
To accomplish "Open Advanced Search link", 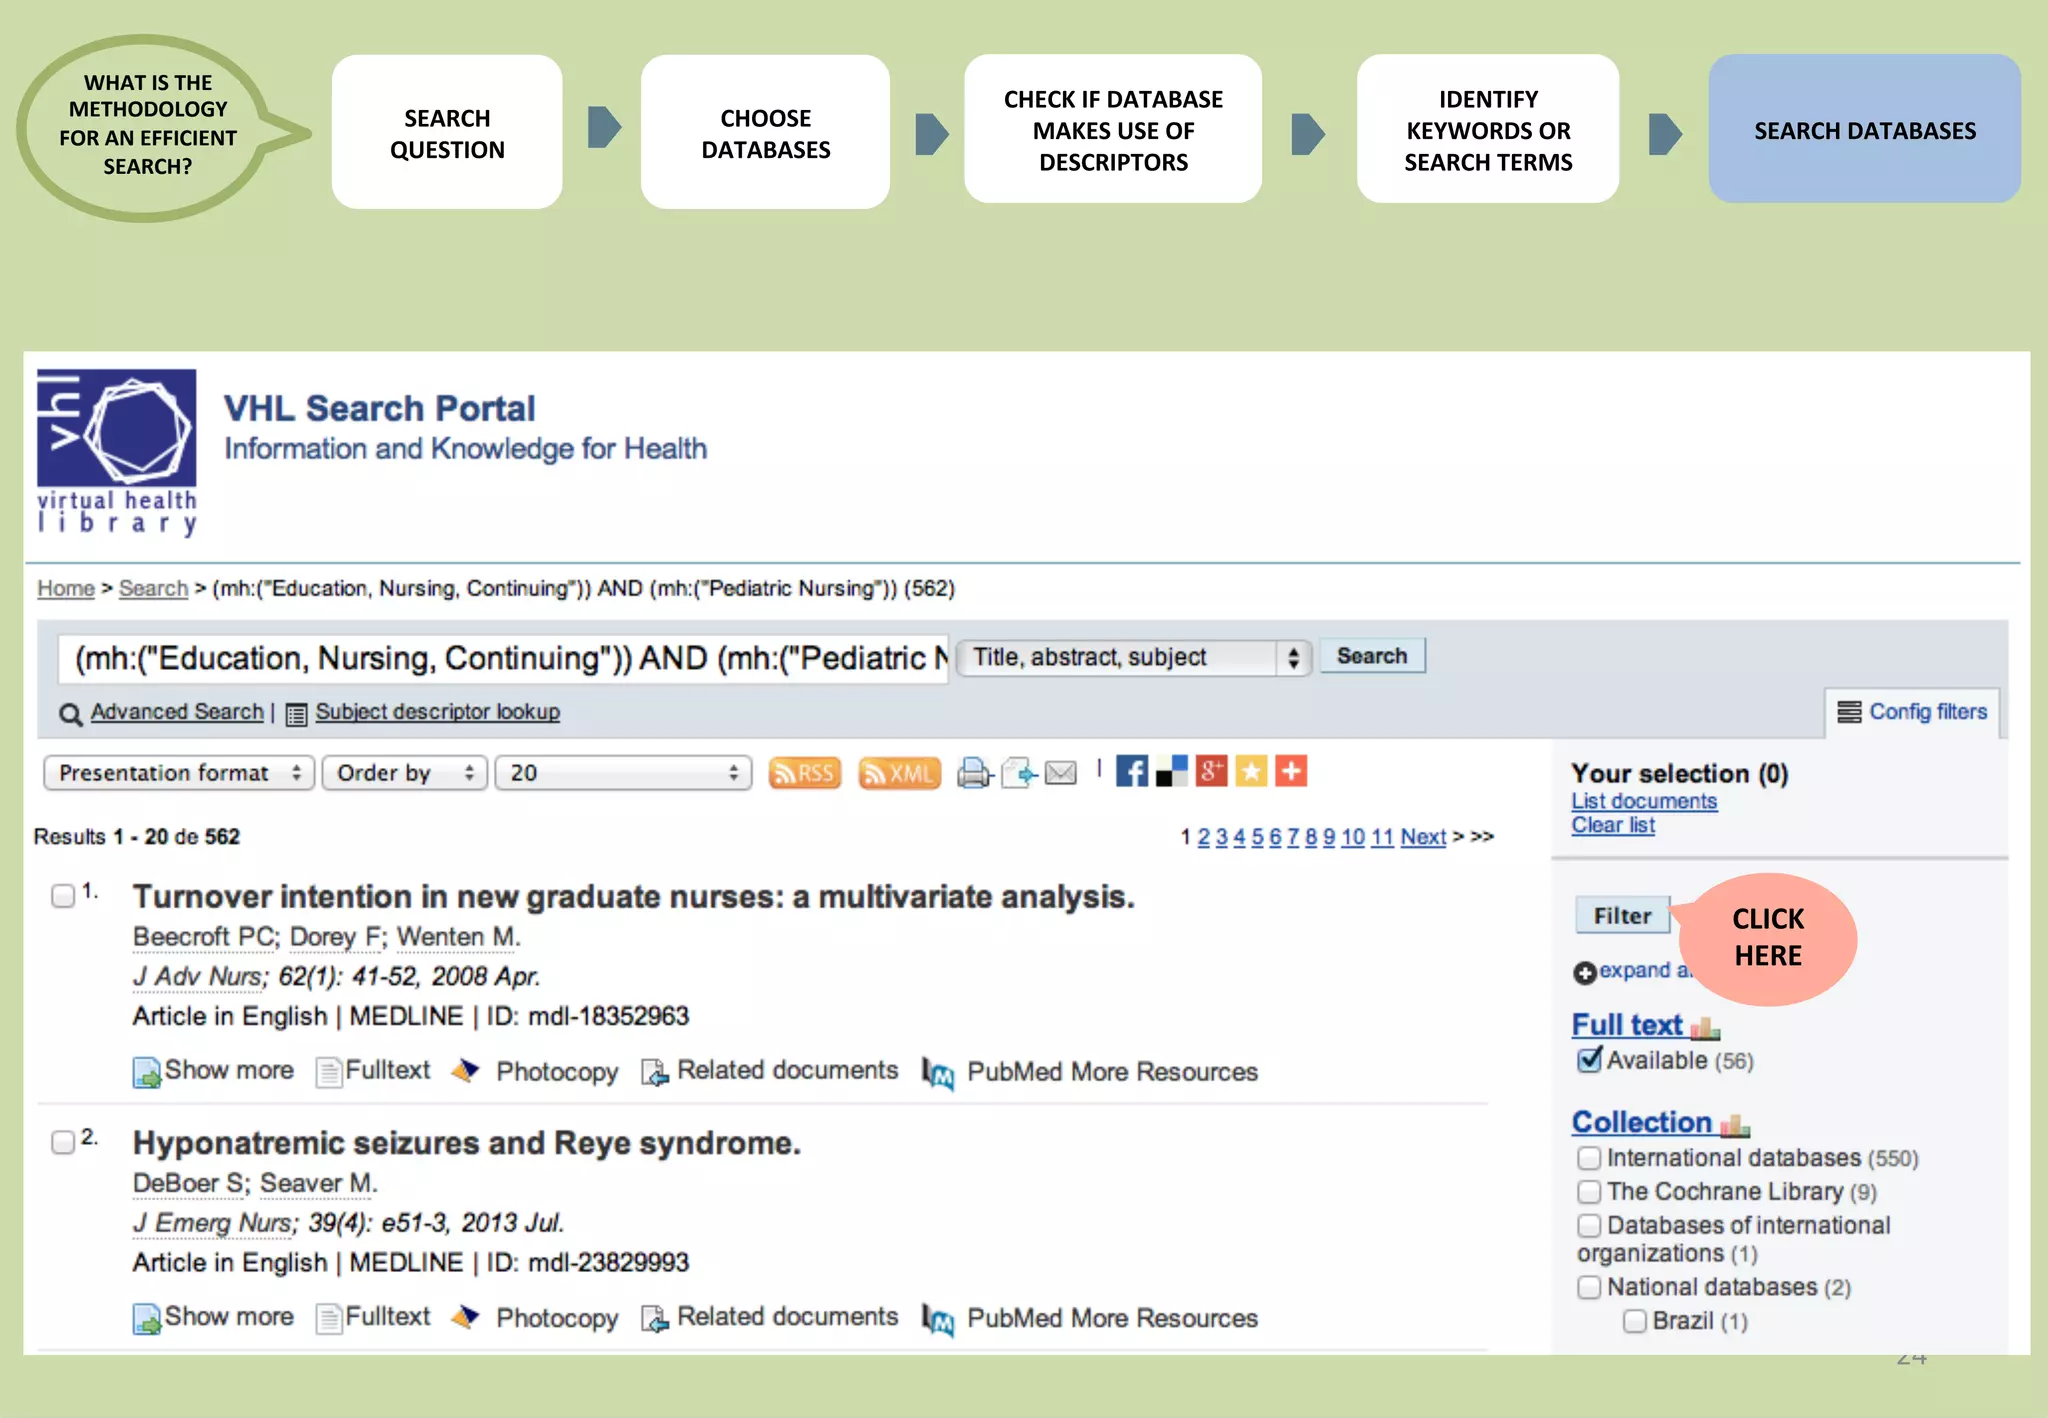I will pyautogui.click(x=177, y=712).
